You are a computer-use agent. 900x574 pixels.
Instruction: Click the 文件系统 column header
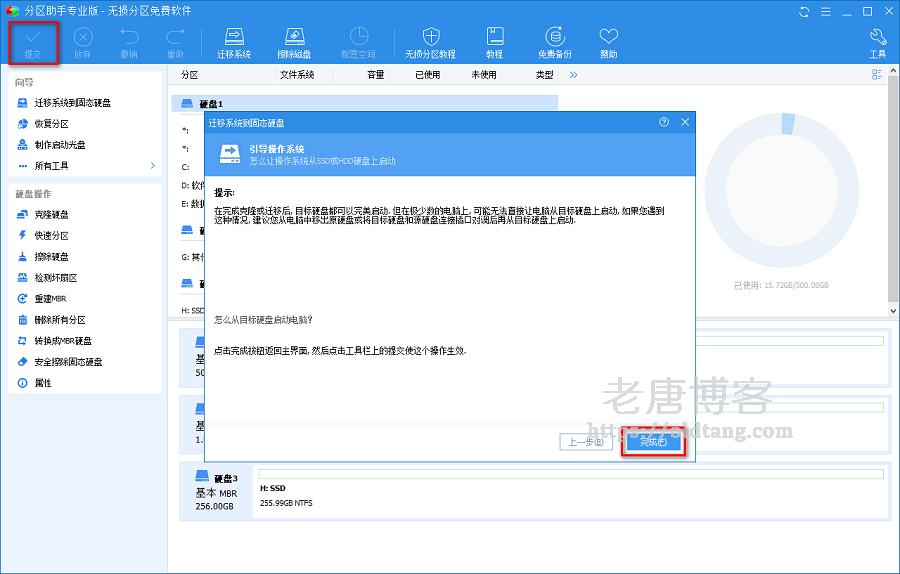pos(297,75)
